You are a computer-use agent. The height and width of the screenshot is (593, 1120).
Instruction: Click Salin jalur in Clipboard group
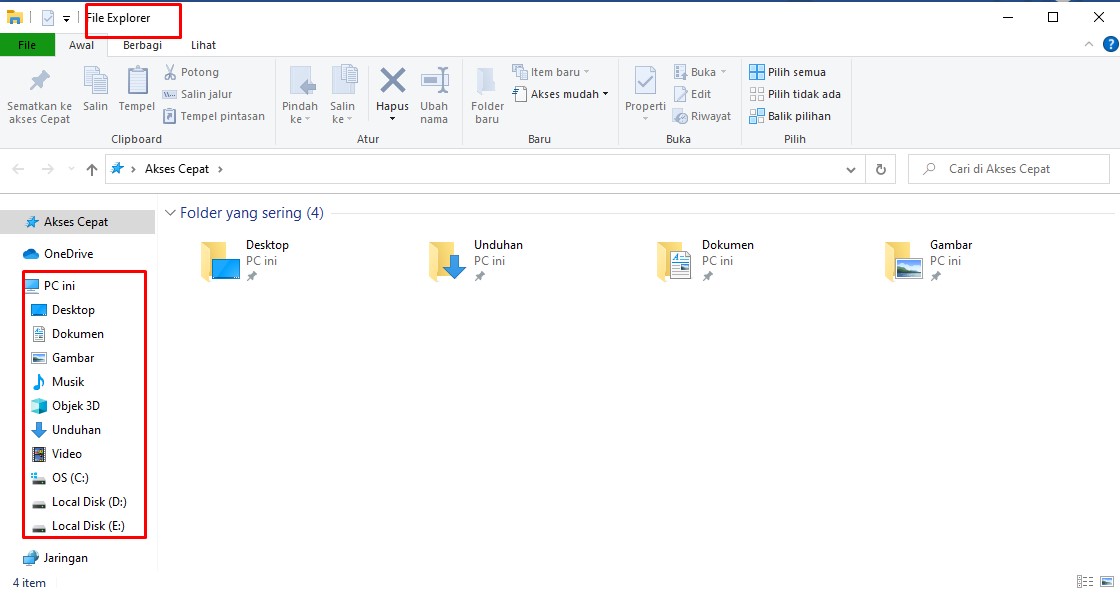[x=197, y=94]
